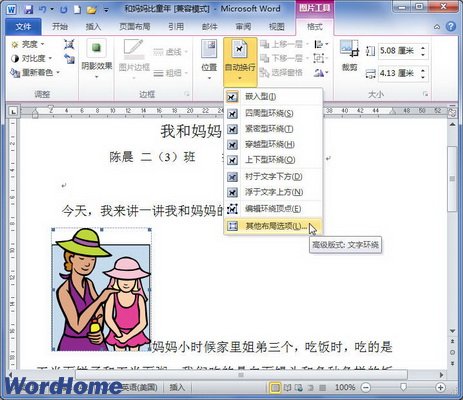Open the 位置 position dropdown
This screenshot has height=400, width=463.
209,60
